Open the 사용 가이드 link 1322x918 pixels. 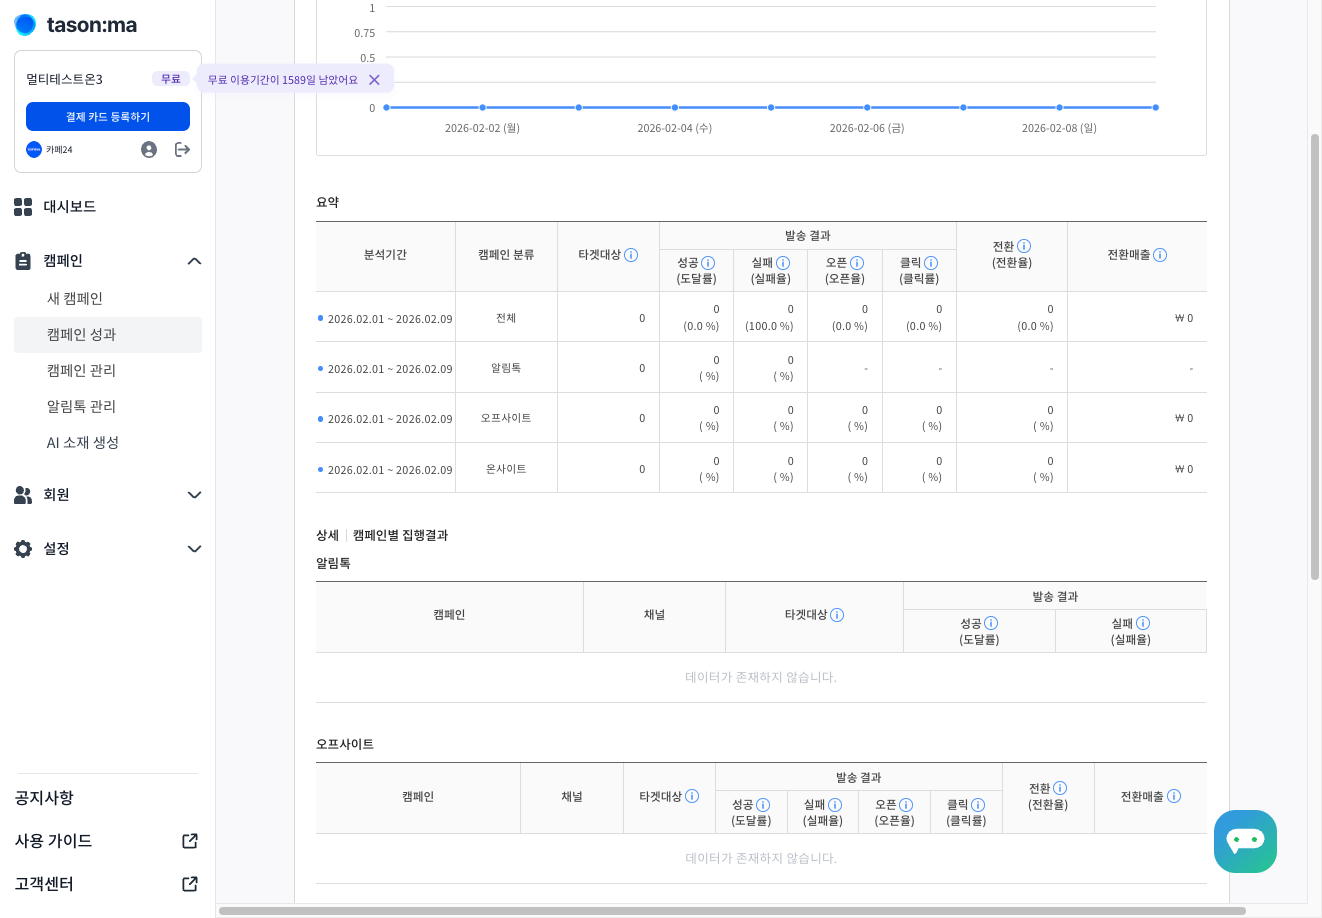coord(54,841)
